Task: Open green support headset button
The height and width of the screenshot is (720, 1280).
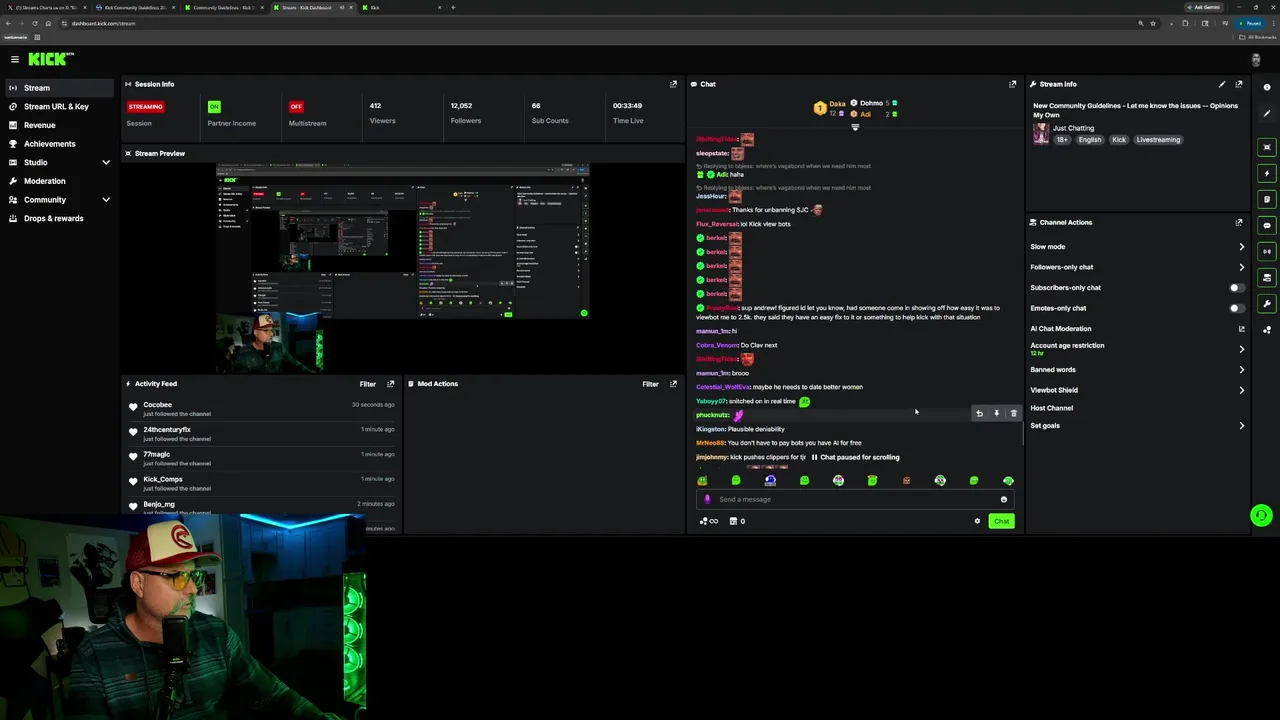Action: [1261, 516]
